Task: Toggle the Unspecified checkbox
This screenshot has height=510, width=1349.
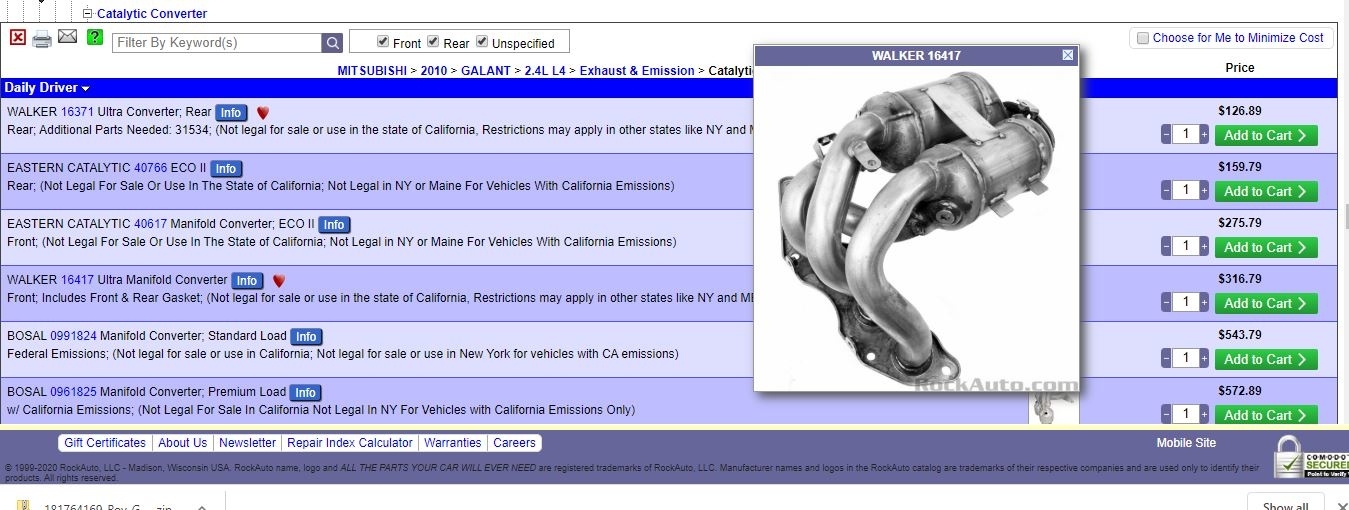Action: pos(482,41)
